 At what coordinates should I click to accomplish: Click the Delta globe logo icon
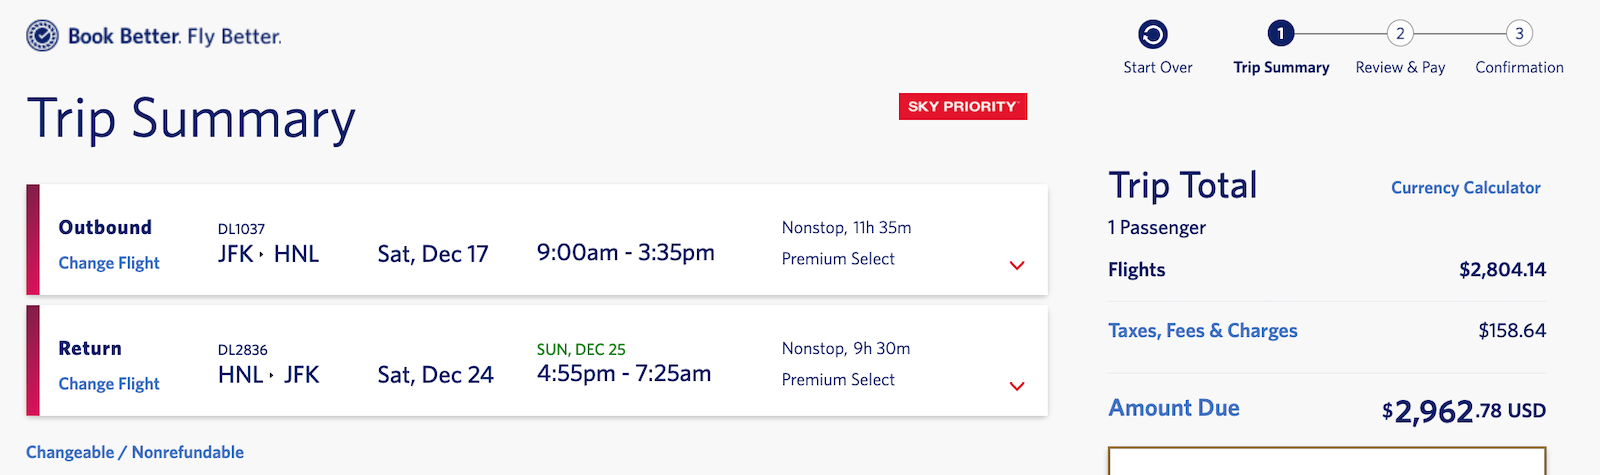point(42,36)
